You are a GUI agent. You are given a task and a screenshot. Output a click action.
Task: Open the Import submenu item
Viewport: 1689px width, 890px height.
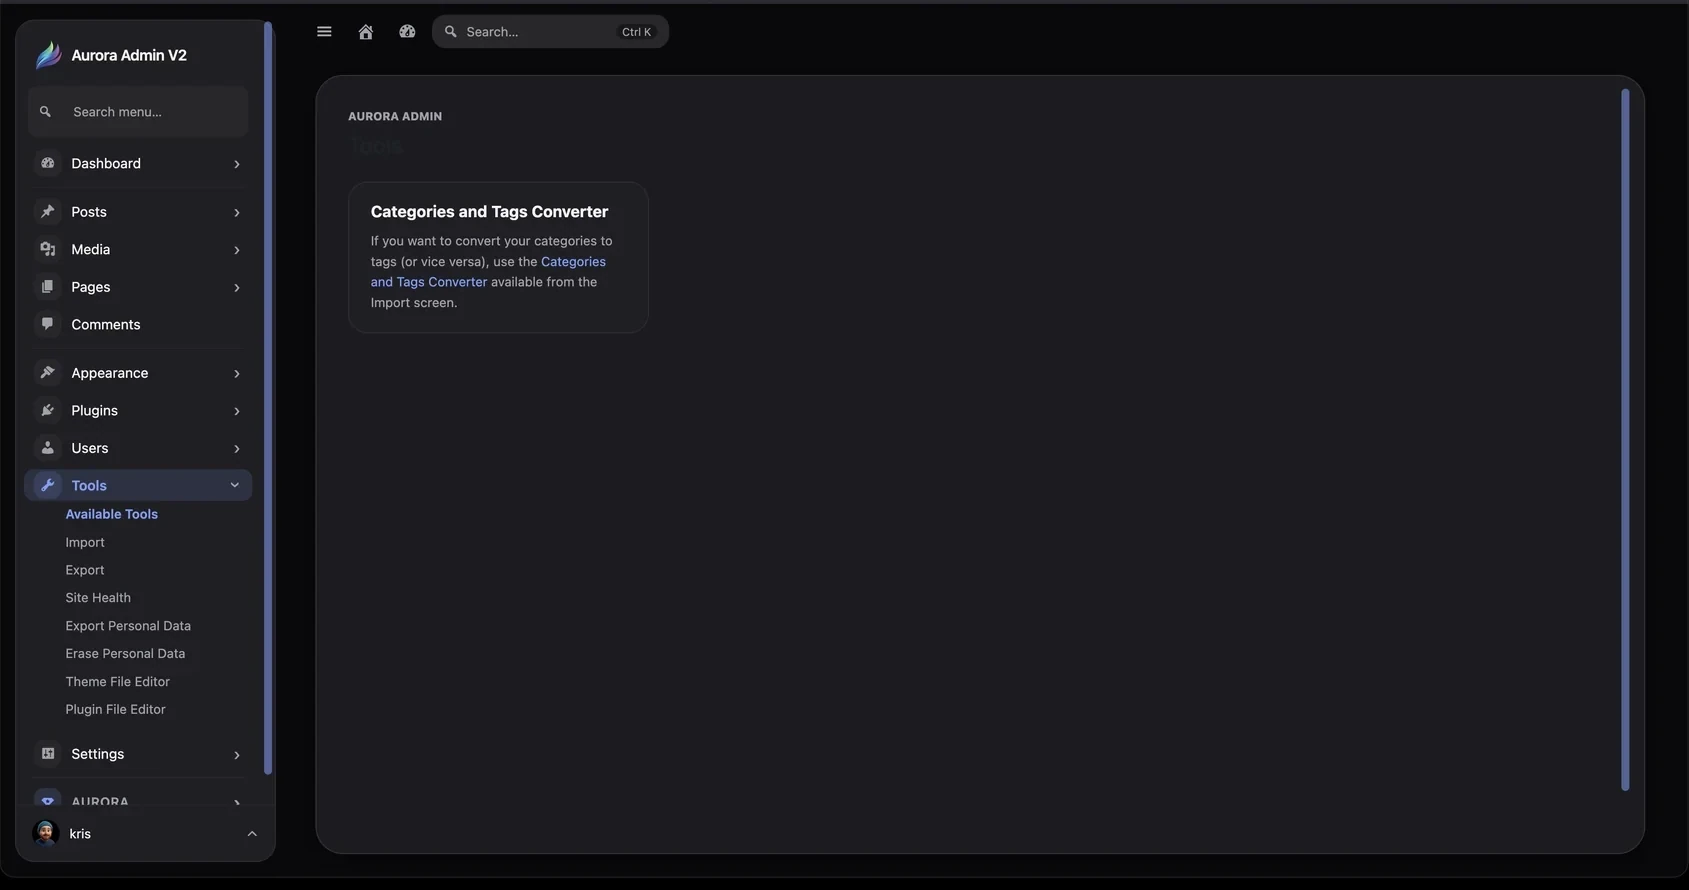[85, 542]
